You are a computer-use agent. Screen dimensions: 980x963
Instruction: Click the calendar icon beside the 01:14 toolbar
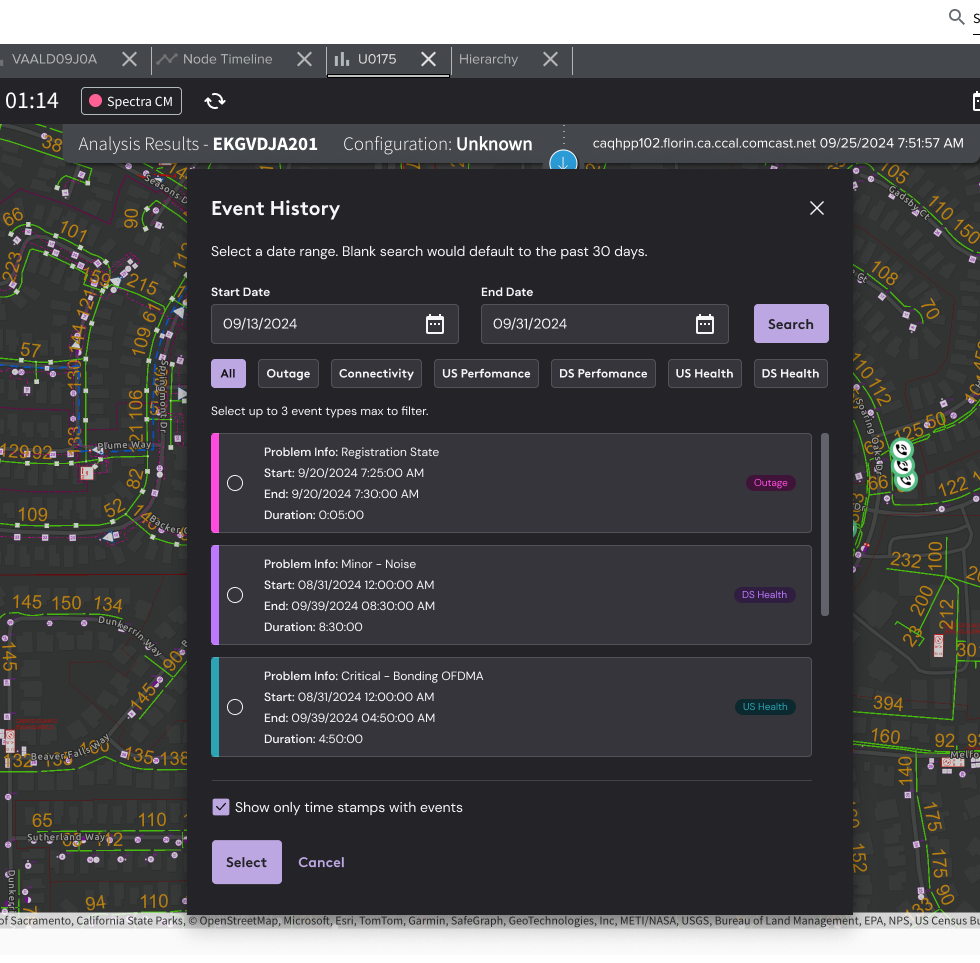click(976, 101)
